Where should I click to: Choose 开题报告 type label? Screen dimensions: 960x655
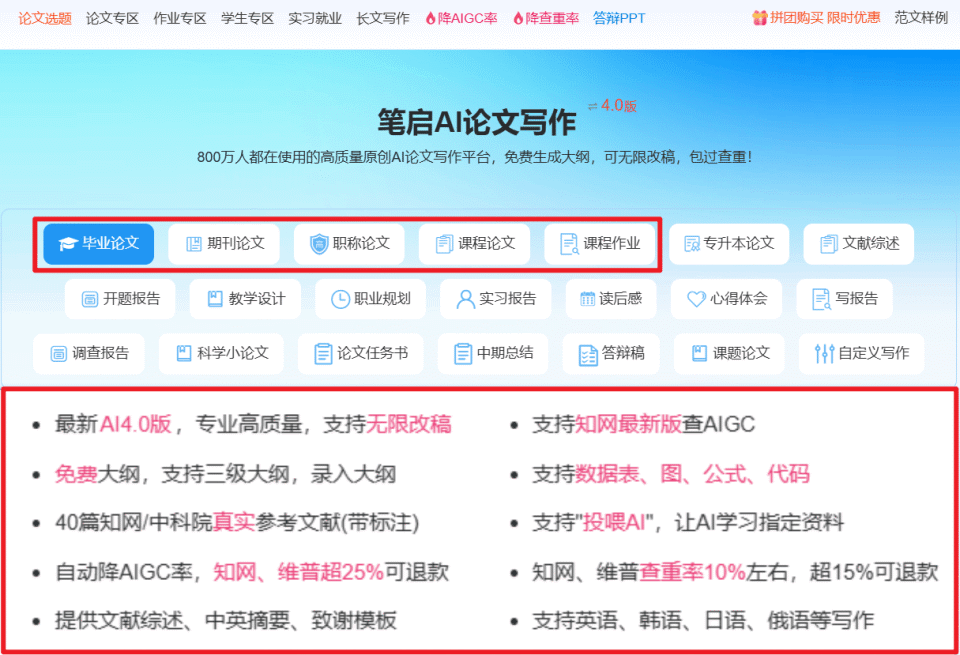click(x=132, y=299)
